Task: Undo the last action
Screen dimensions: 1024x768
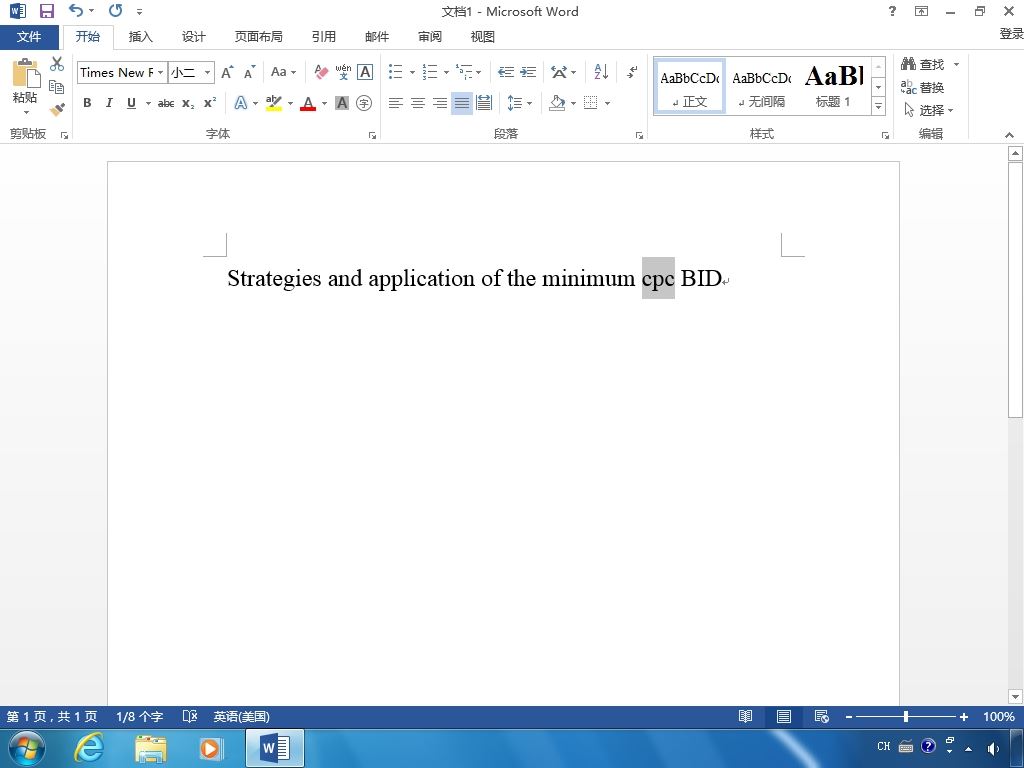Action: click(x=76, y=10)
